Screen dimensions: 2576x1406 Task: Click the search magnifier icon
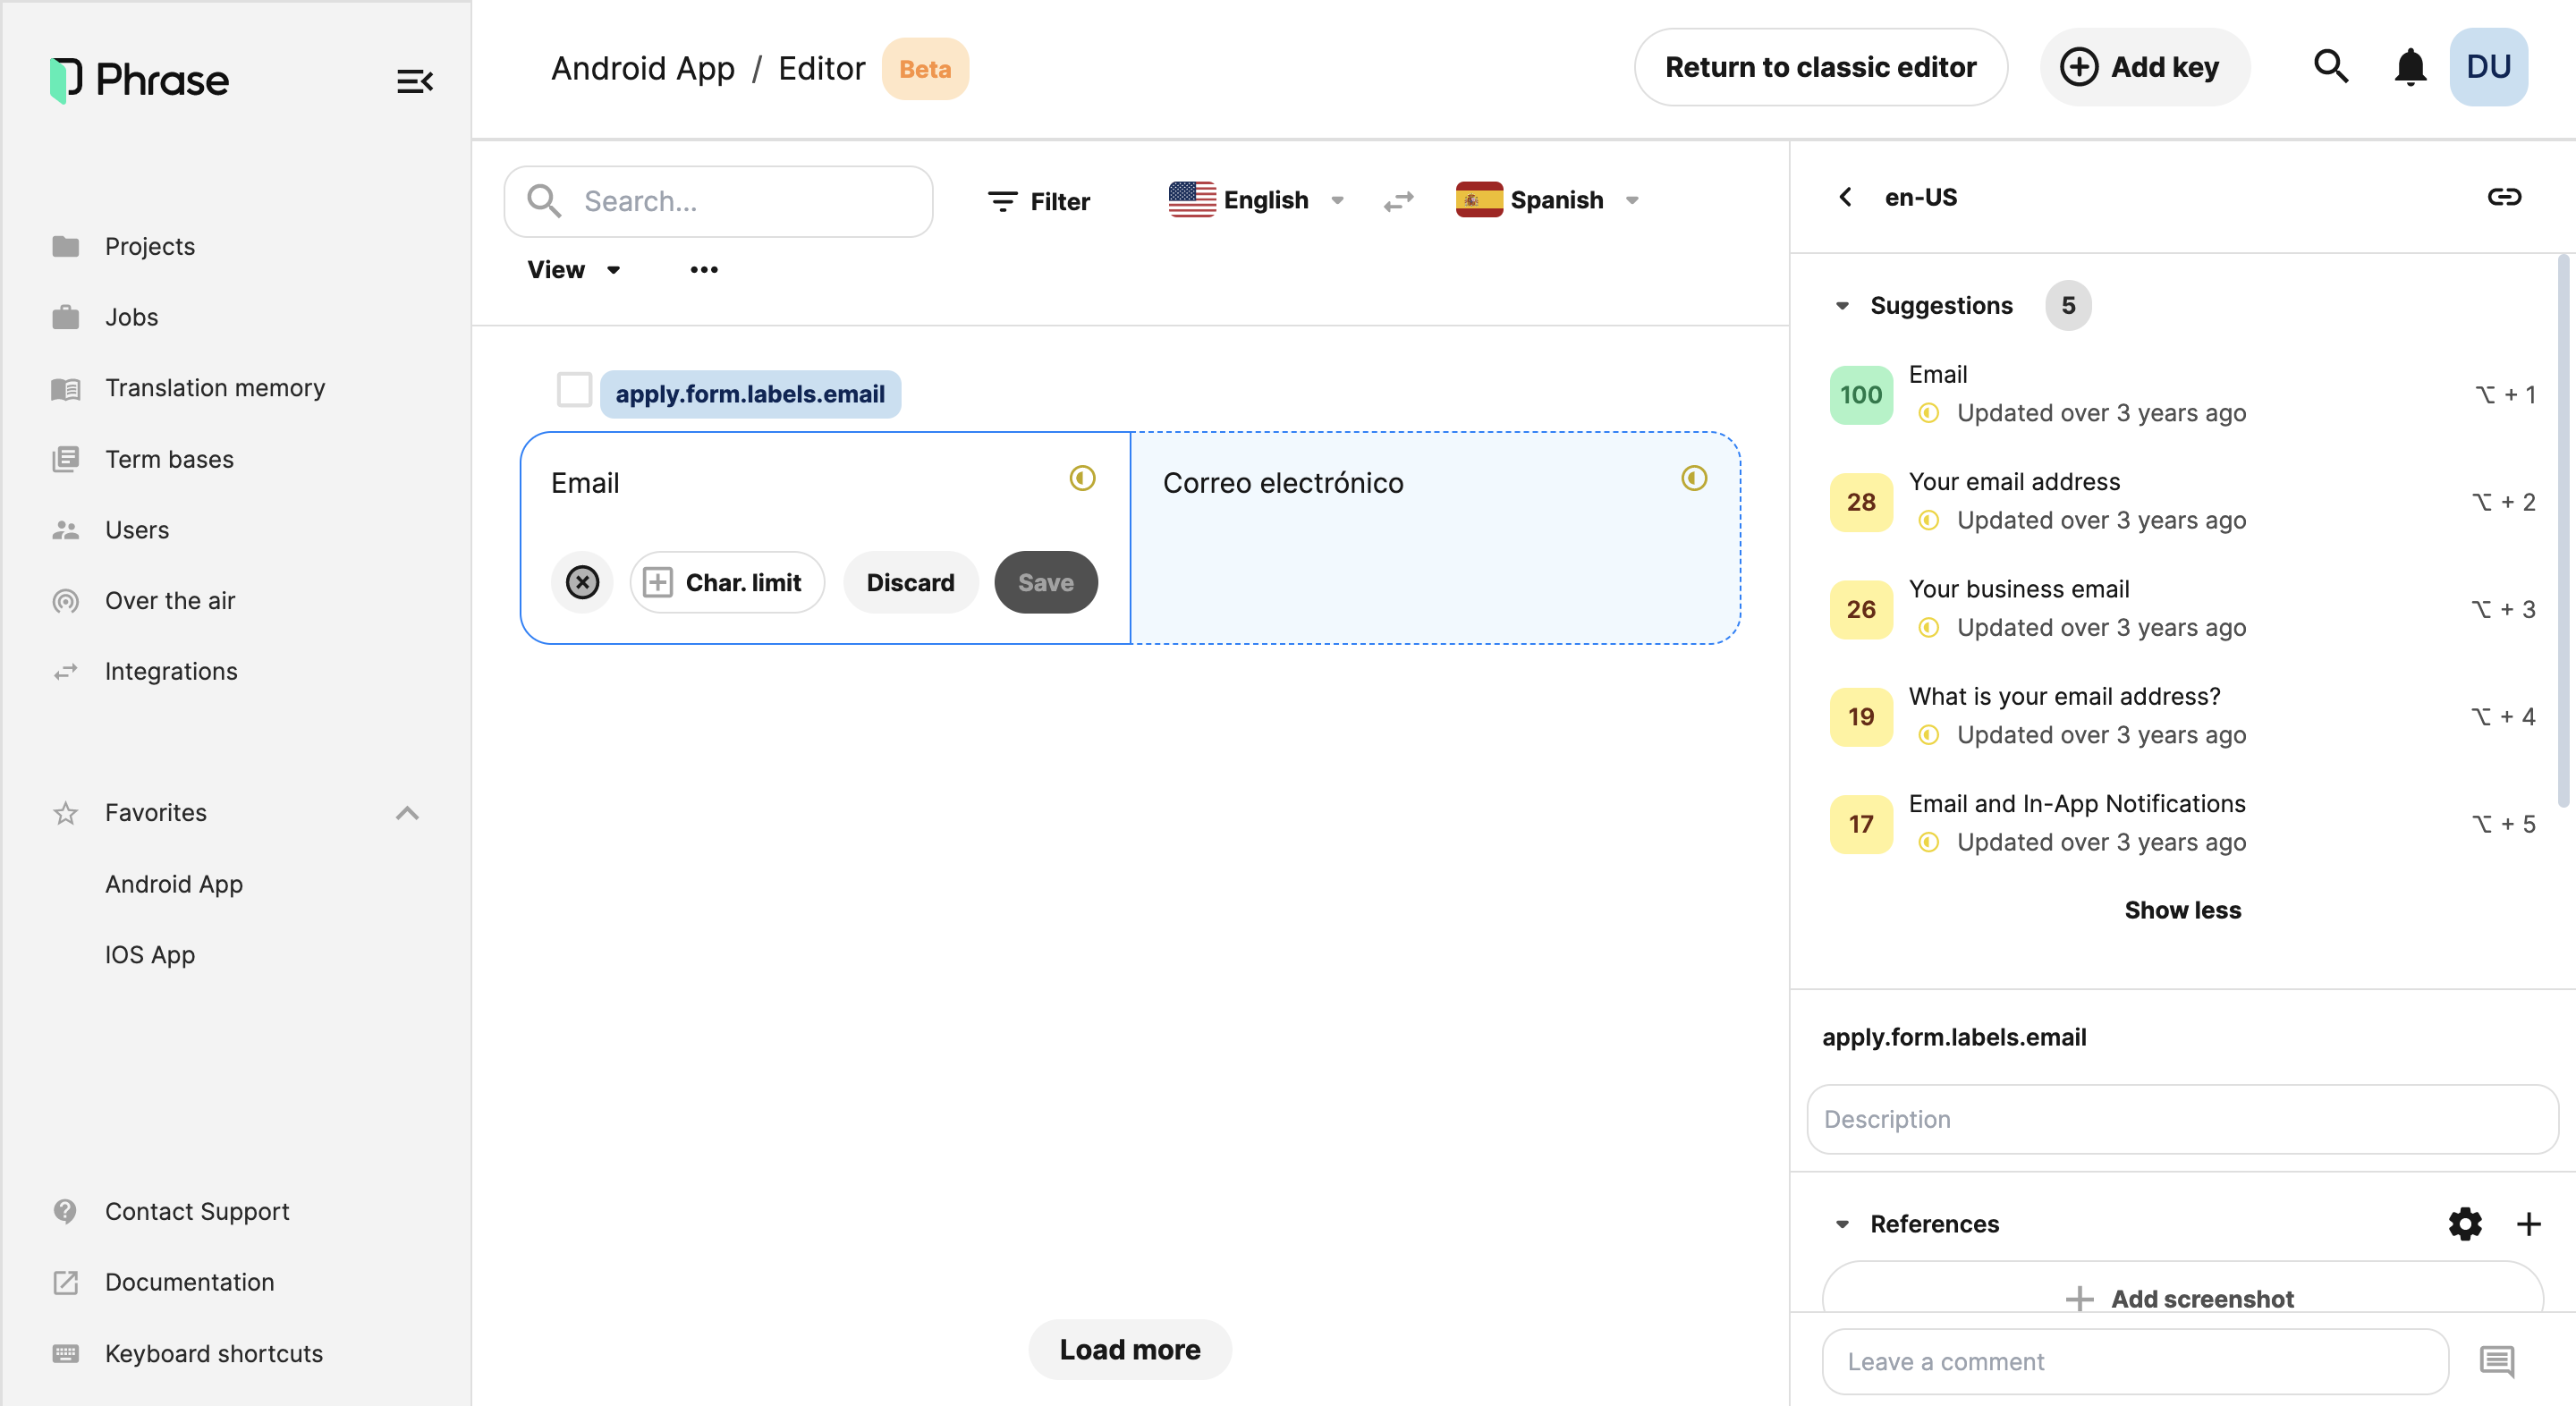click(x=2330, y=68)
